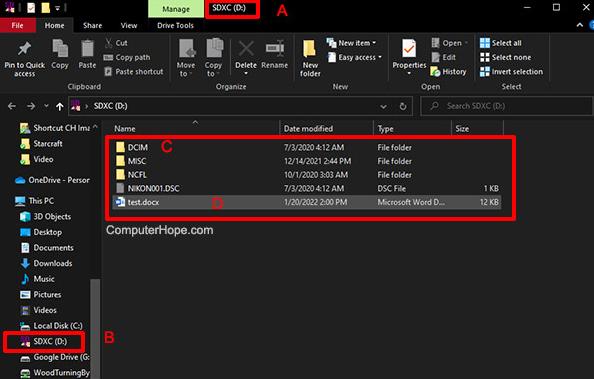Go up one folder level arrow
The image size is (594, 379).
tap(59, 106)
